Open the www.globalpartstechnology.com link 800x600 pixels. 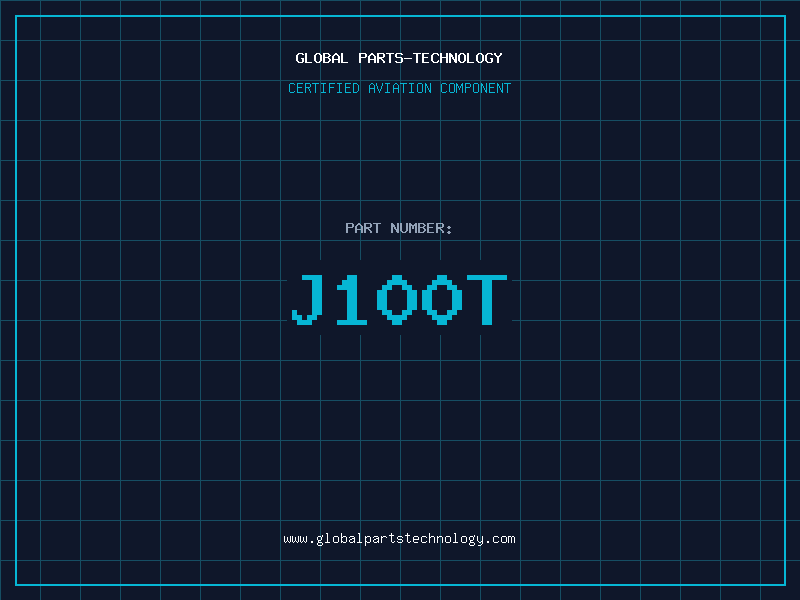[x=399, y=538]
